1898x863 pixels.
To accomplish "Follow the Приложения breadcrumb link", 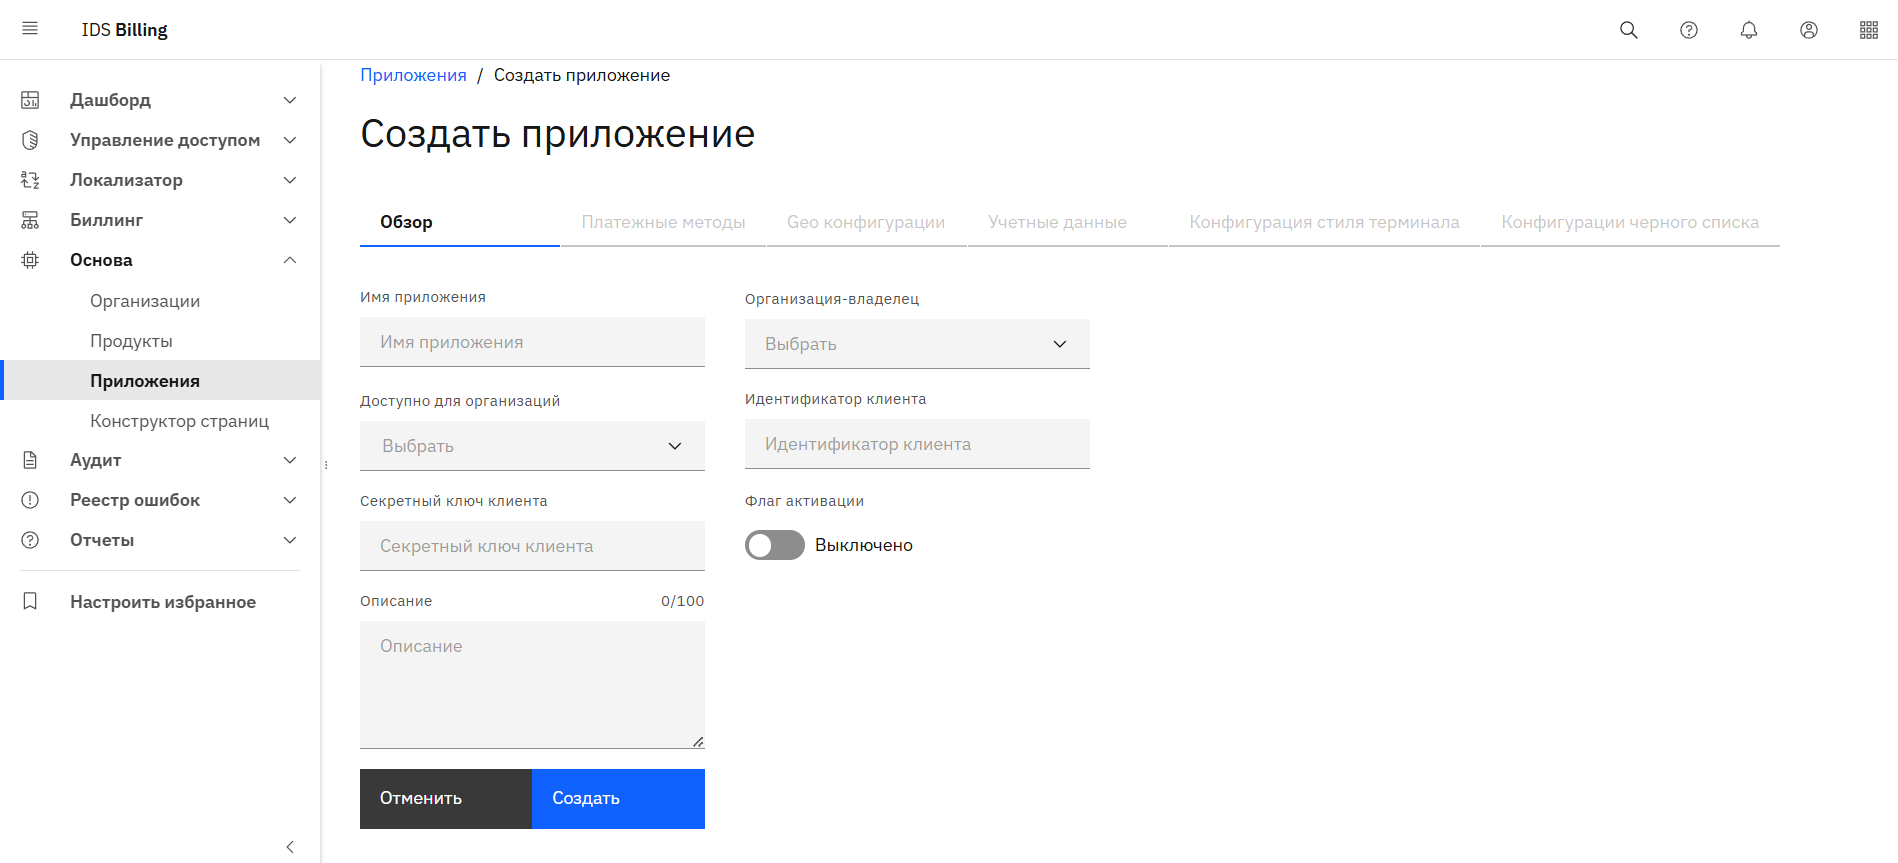I will click(413, 75).
